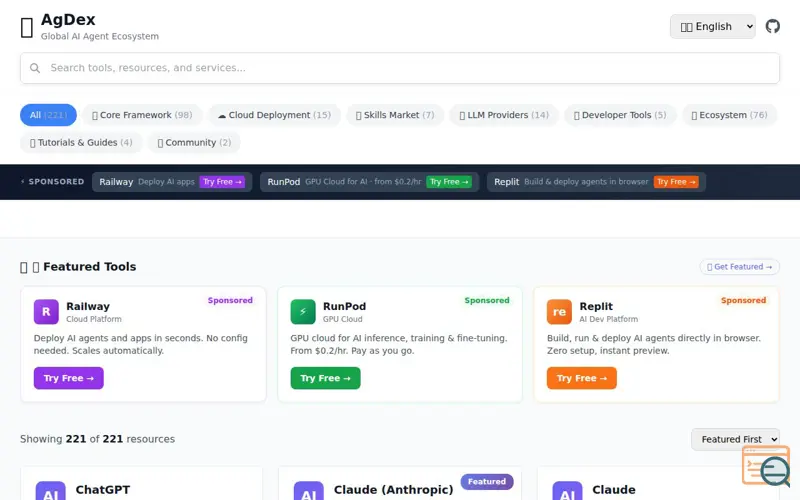Filter by Tutorials & Guides category
The image size is (800, 500).
tap(81, 142)
